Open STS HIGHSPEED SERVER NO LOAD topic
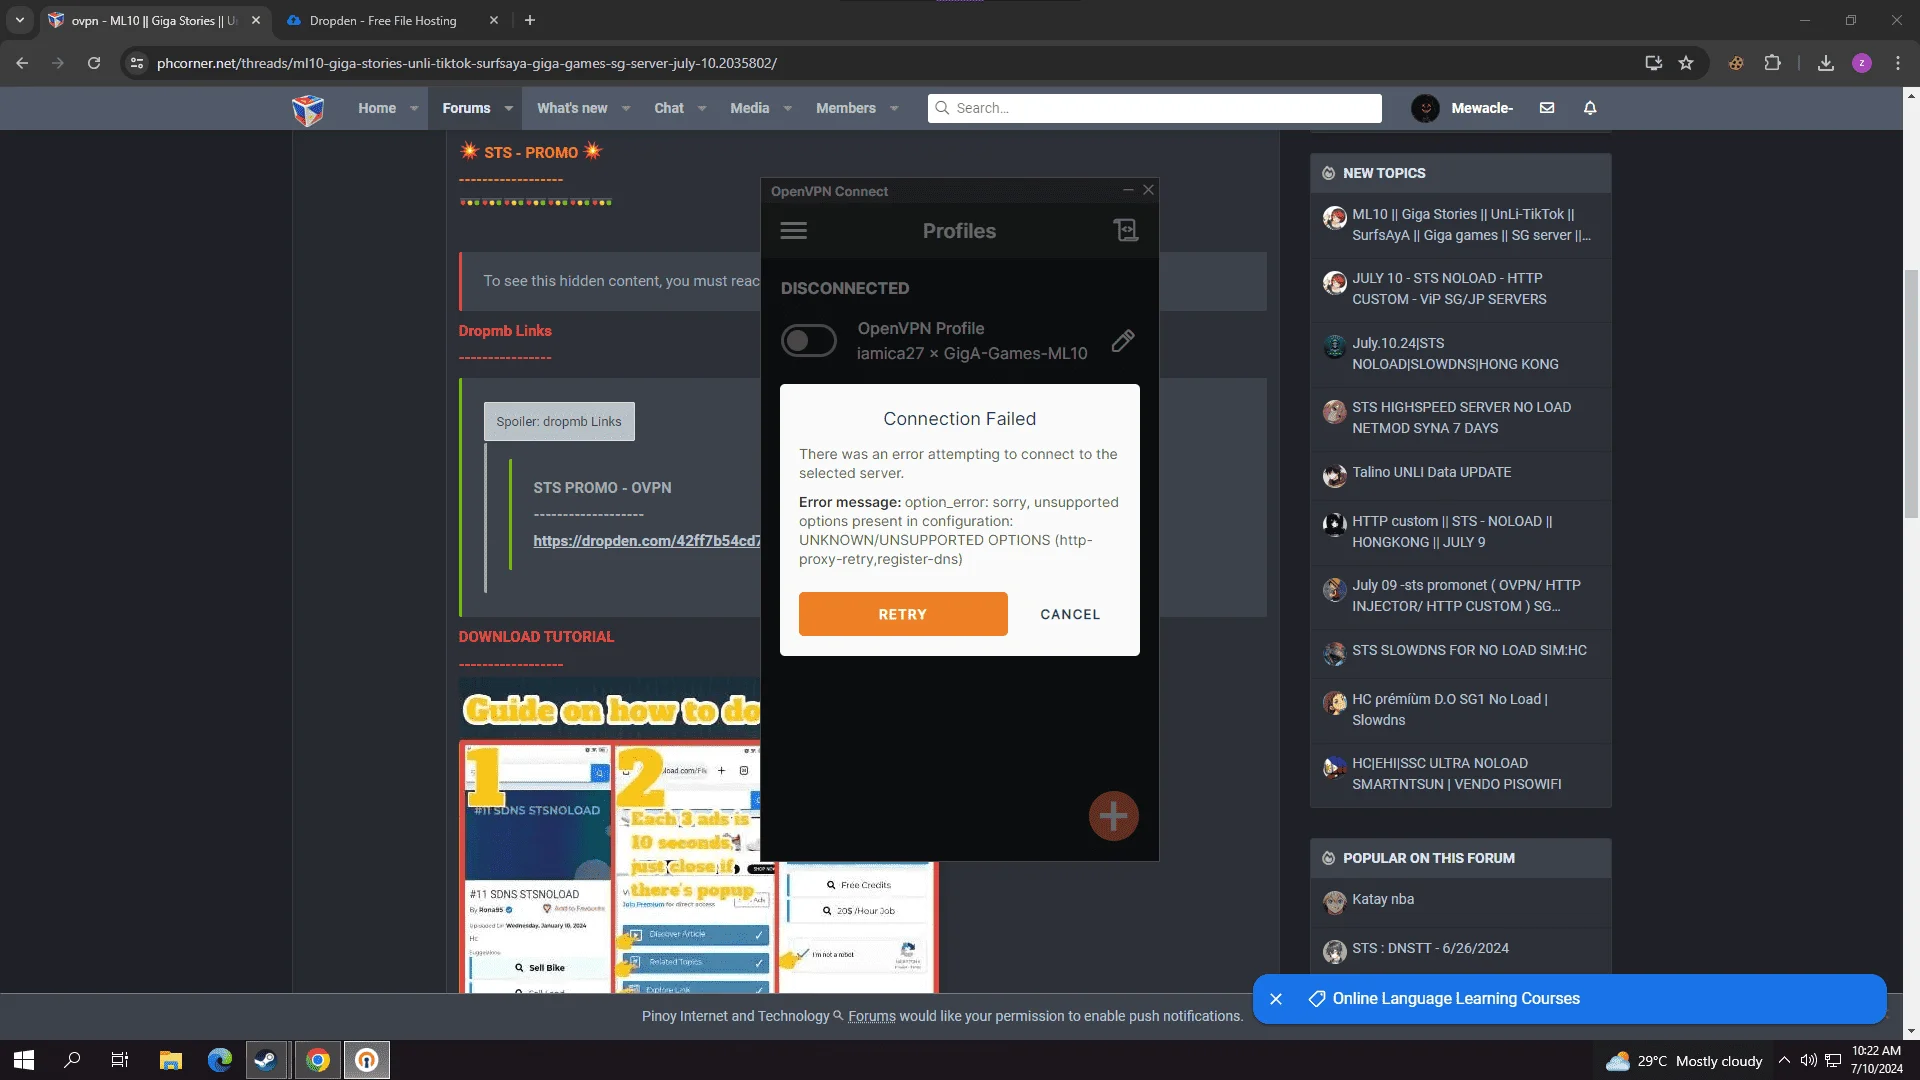 tap(1461, 418)
